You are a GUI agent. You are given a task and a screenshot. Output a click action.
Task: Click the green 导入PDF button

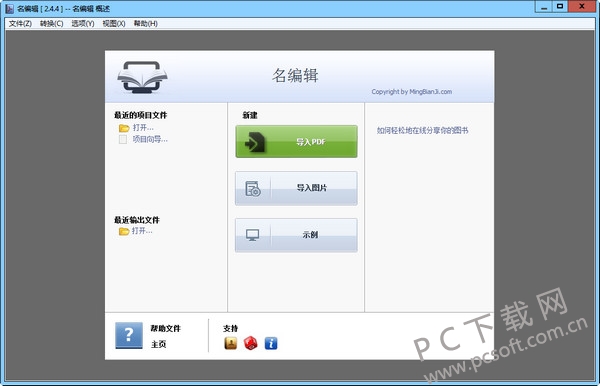point(296,142)
